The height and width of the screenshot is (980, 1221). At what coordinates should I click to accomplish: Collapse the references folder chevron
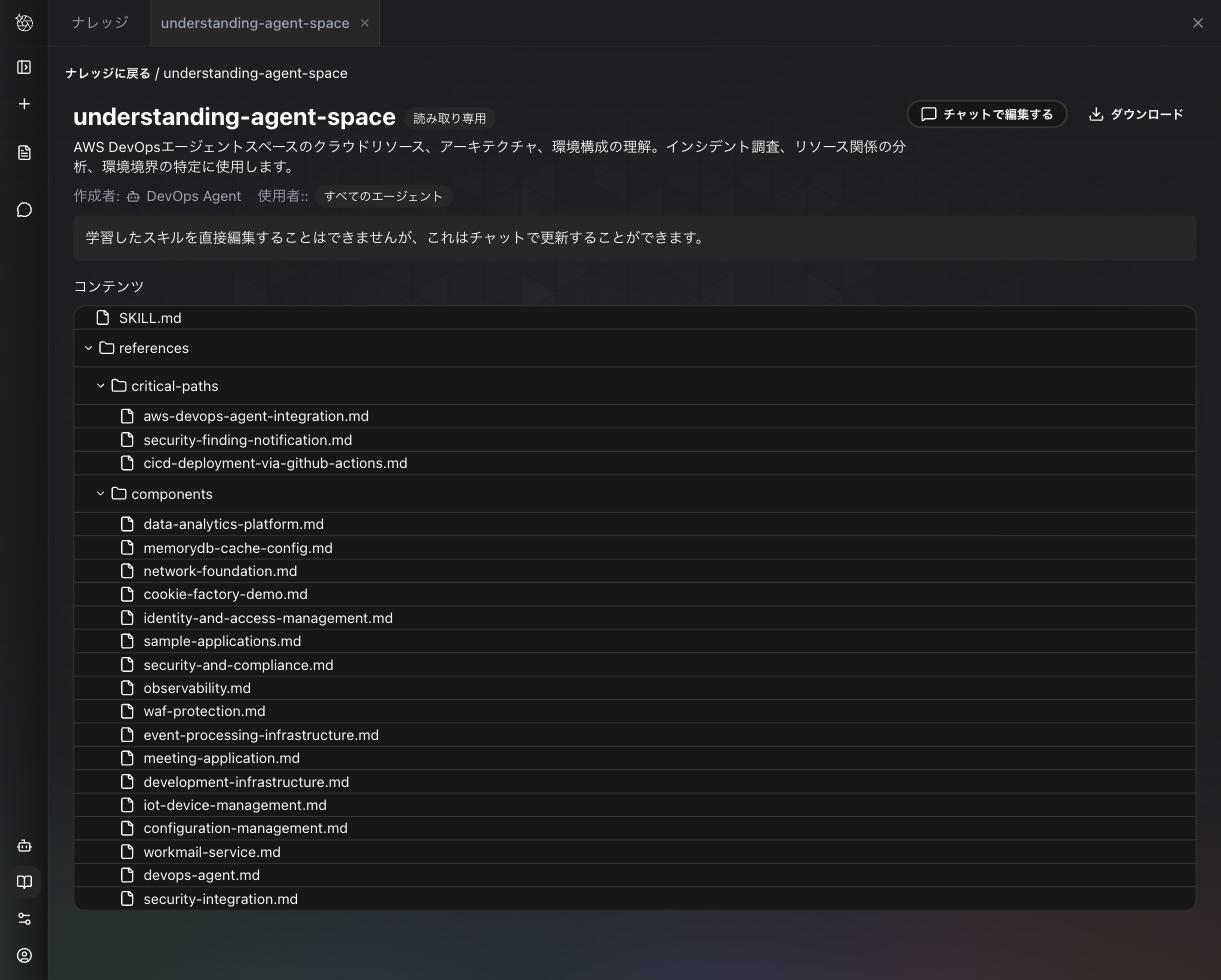88,348
